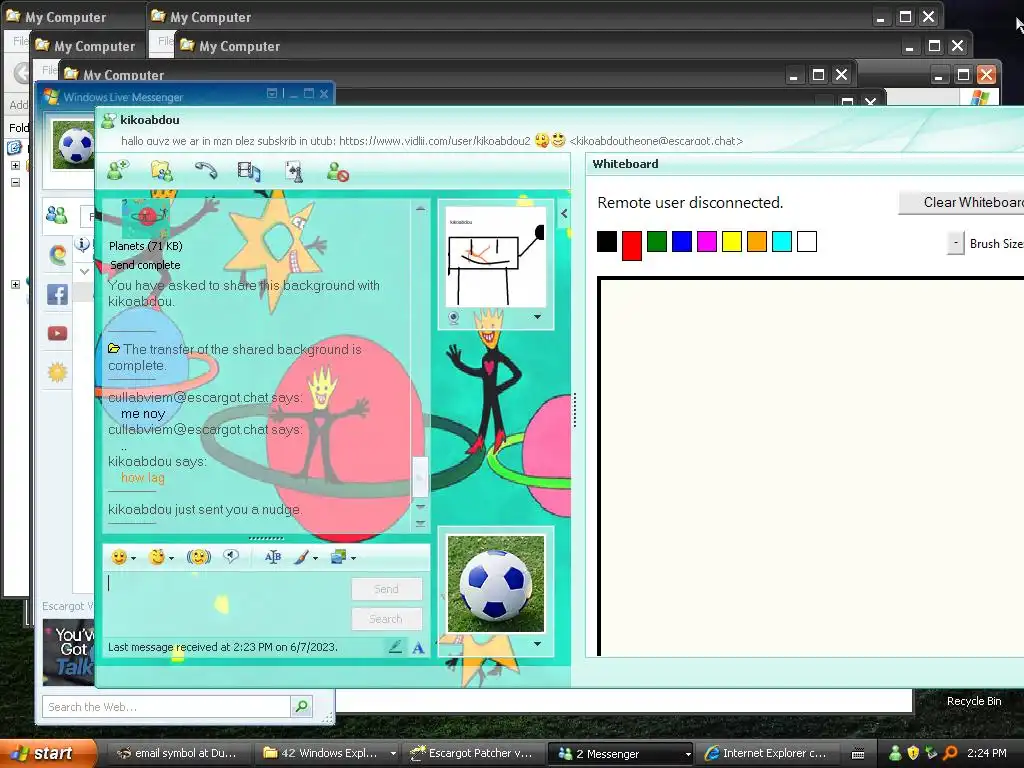Screen dimensions: 1024x768
Task: Select the orange color swatch
Action: (x=757, y=242)
